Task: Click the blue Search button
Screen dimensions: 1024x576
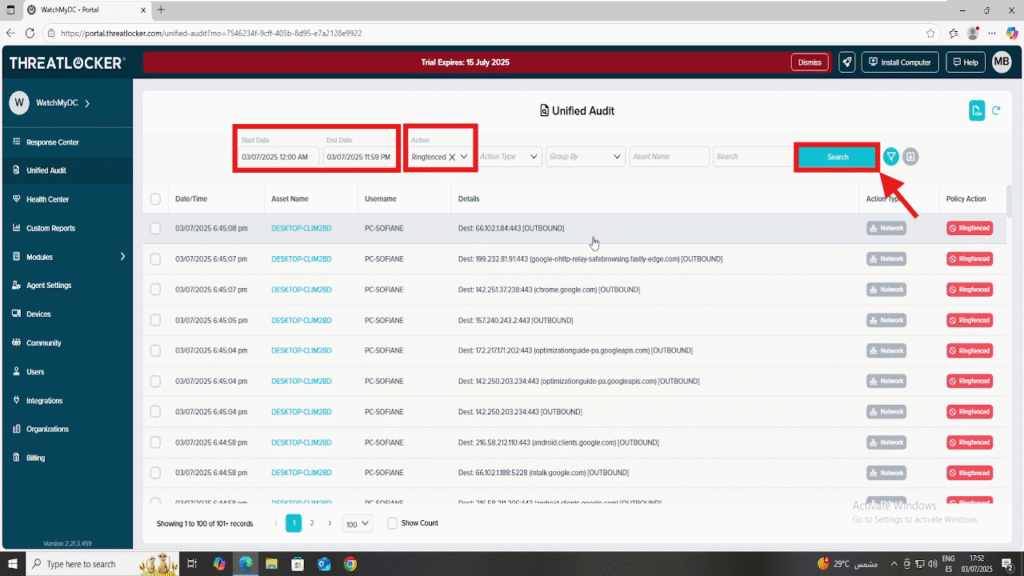Action: click(837, 157)
